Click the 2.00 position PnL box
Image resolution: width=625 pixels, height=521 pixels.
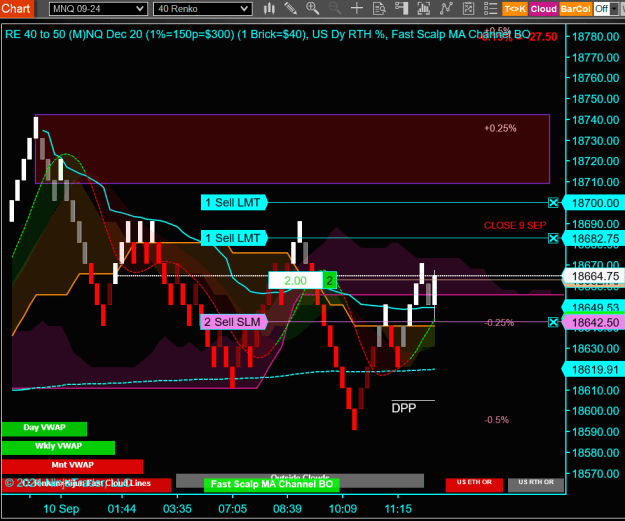[x=295, y=281]
